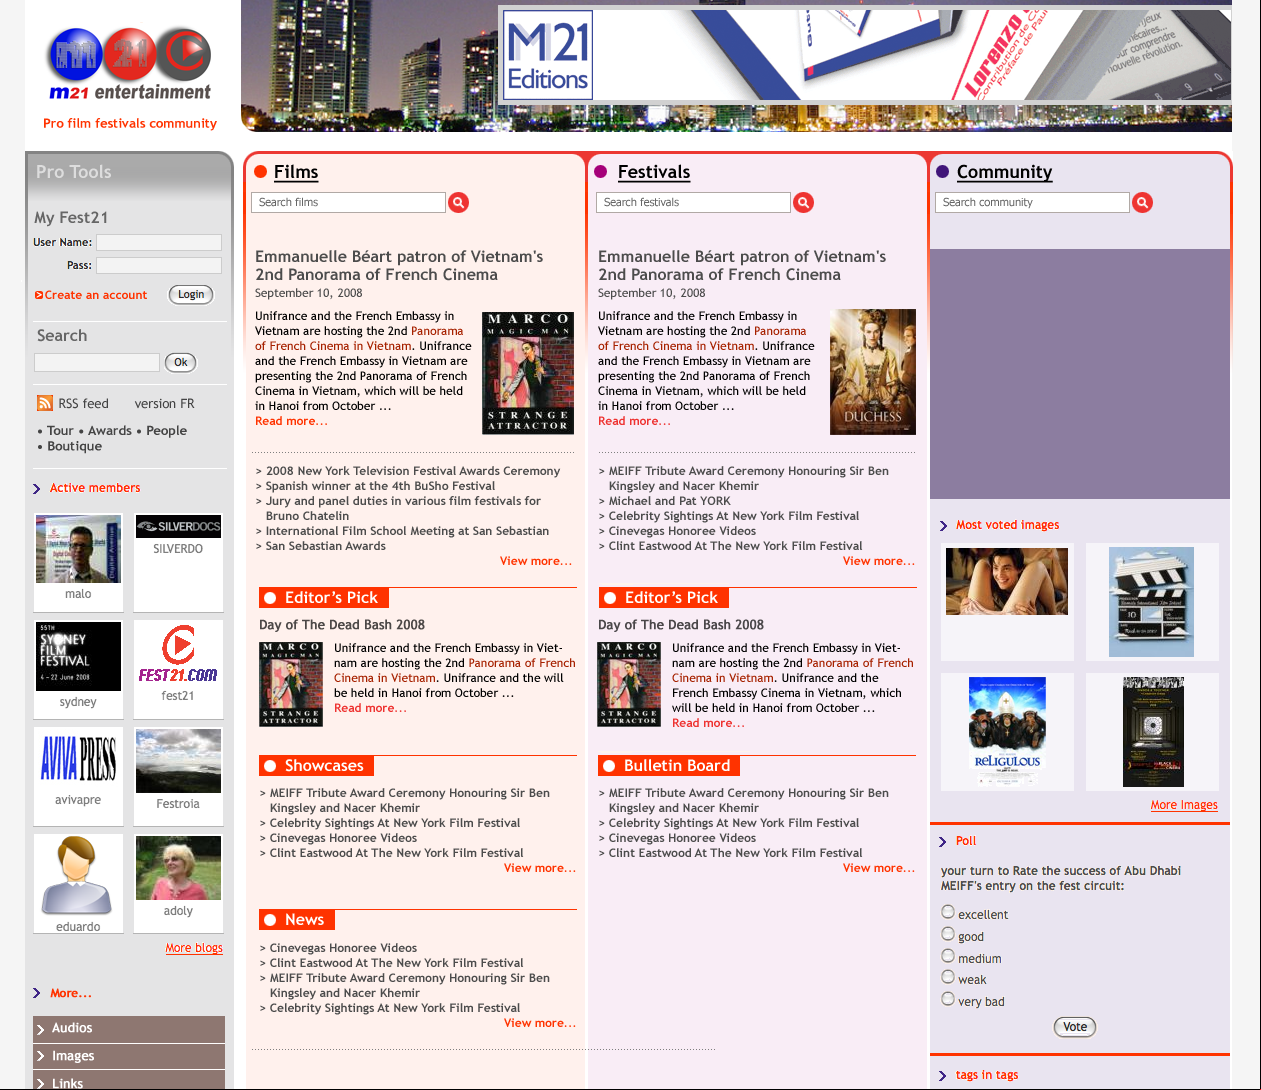The image size is (1261, 1090).
Task: Select the medium poll option
Action: pos(948,956)
